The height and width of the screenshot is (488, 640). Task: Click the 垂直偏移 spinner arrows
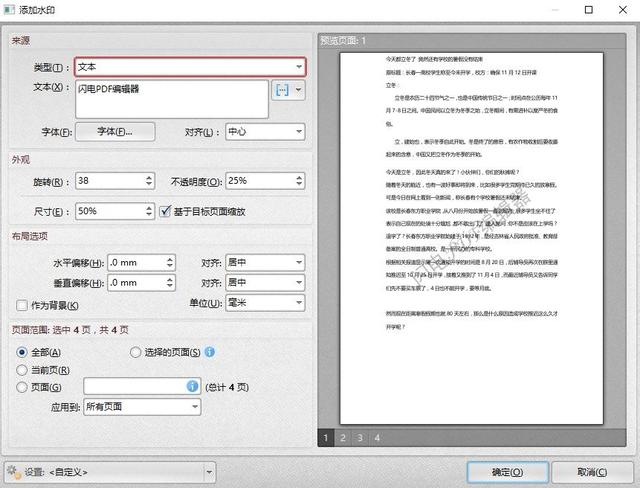pos(170,282)
